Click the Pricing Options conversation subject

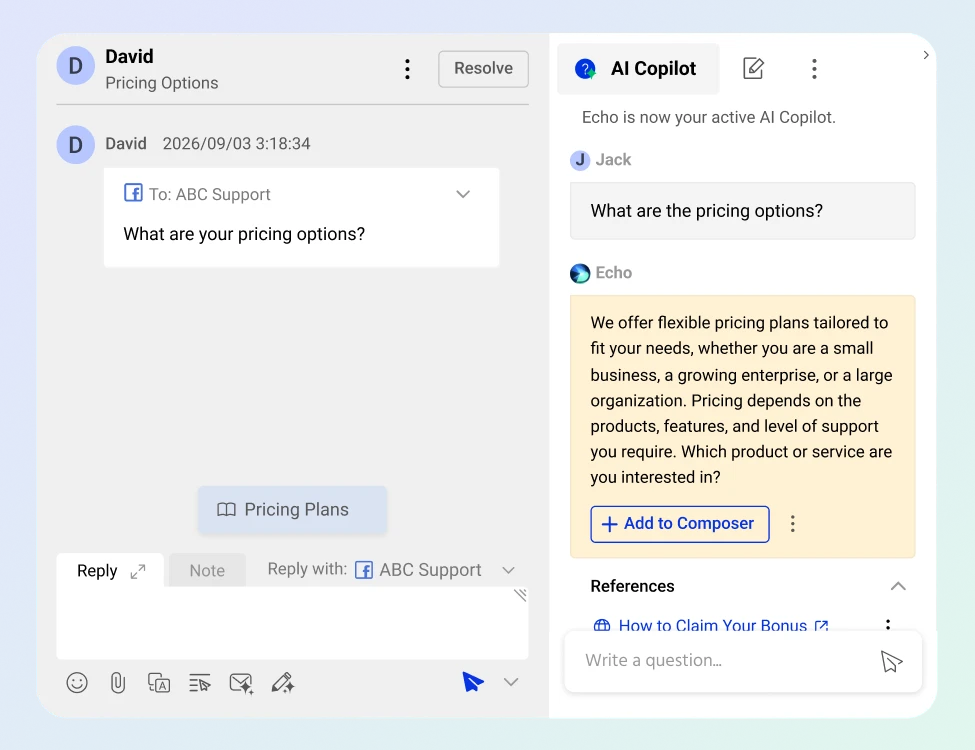(162, 83)
